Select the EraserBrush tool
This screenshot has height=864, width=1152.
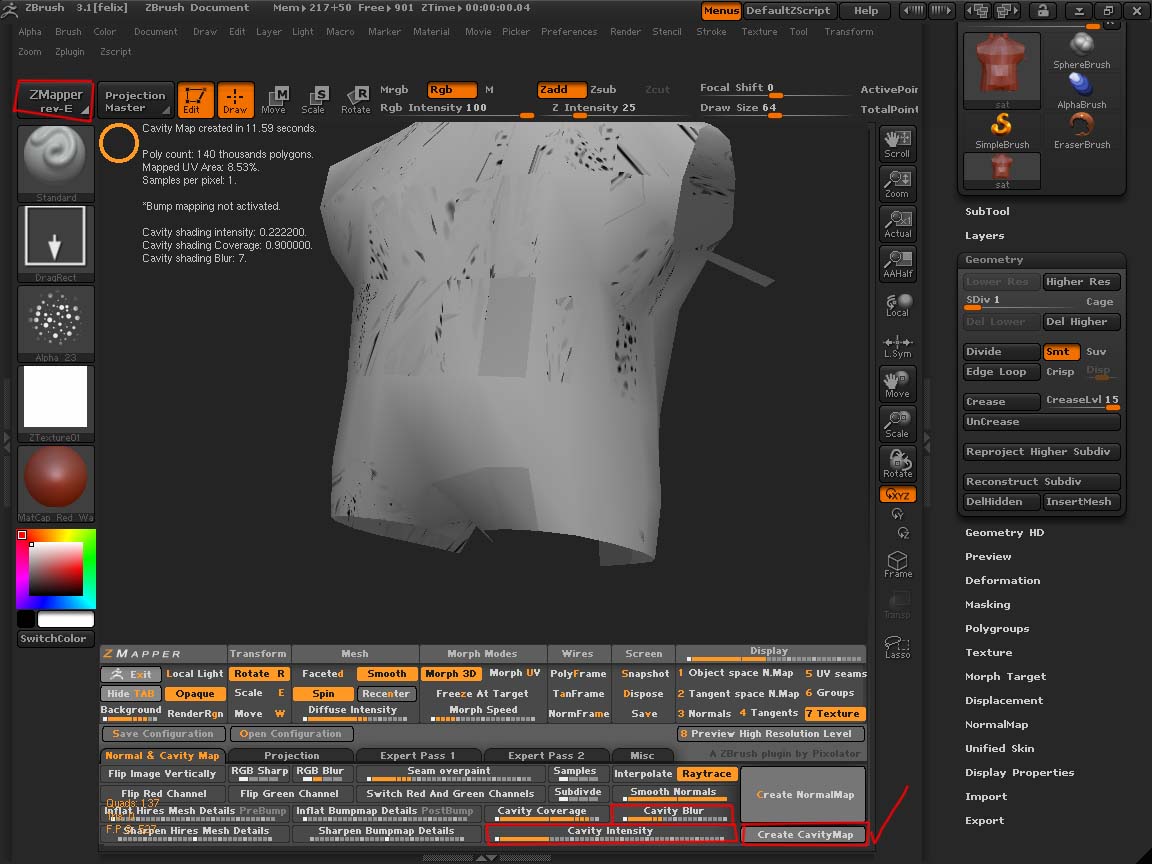point(1081,131)
